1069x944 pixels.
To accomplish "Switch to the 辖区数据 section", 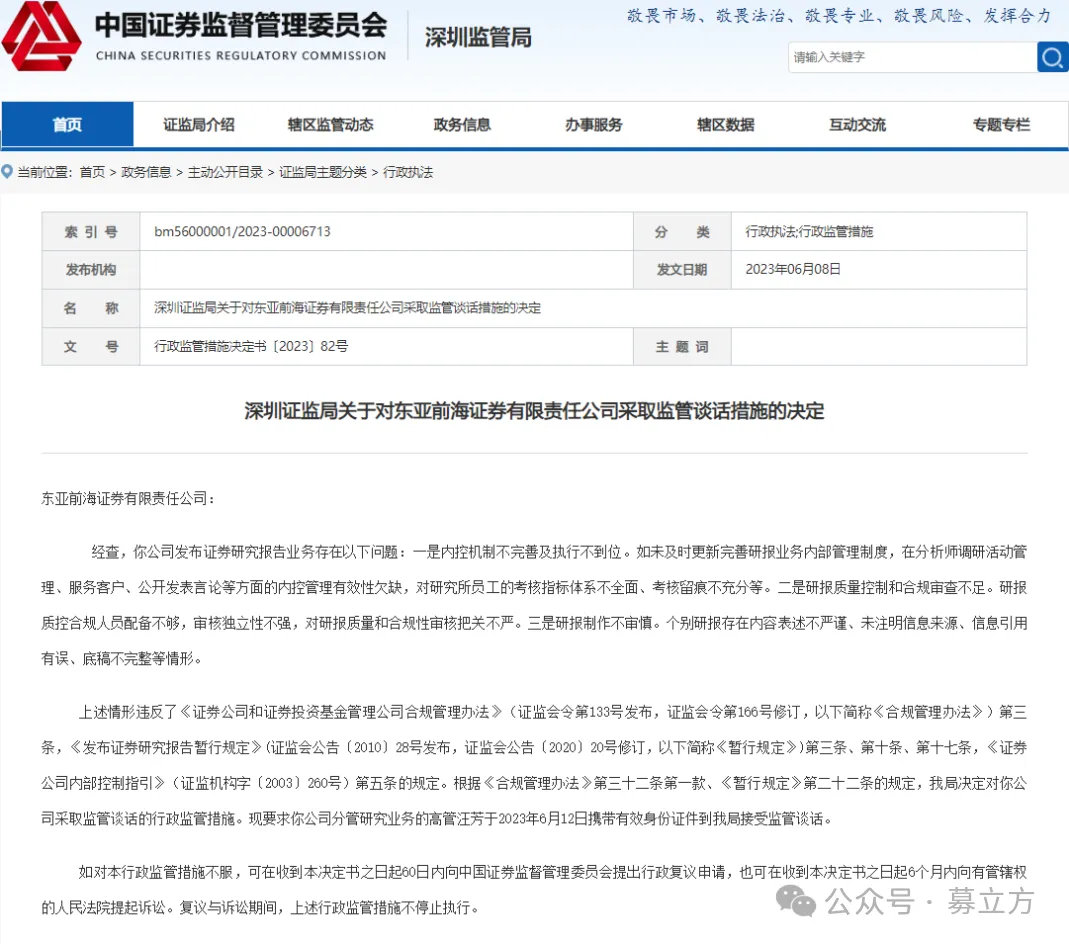I will [x=725, y=125].
